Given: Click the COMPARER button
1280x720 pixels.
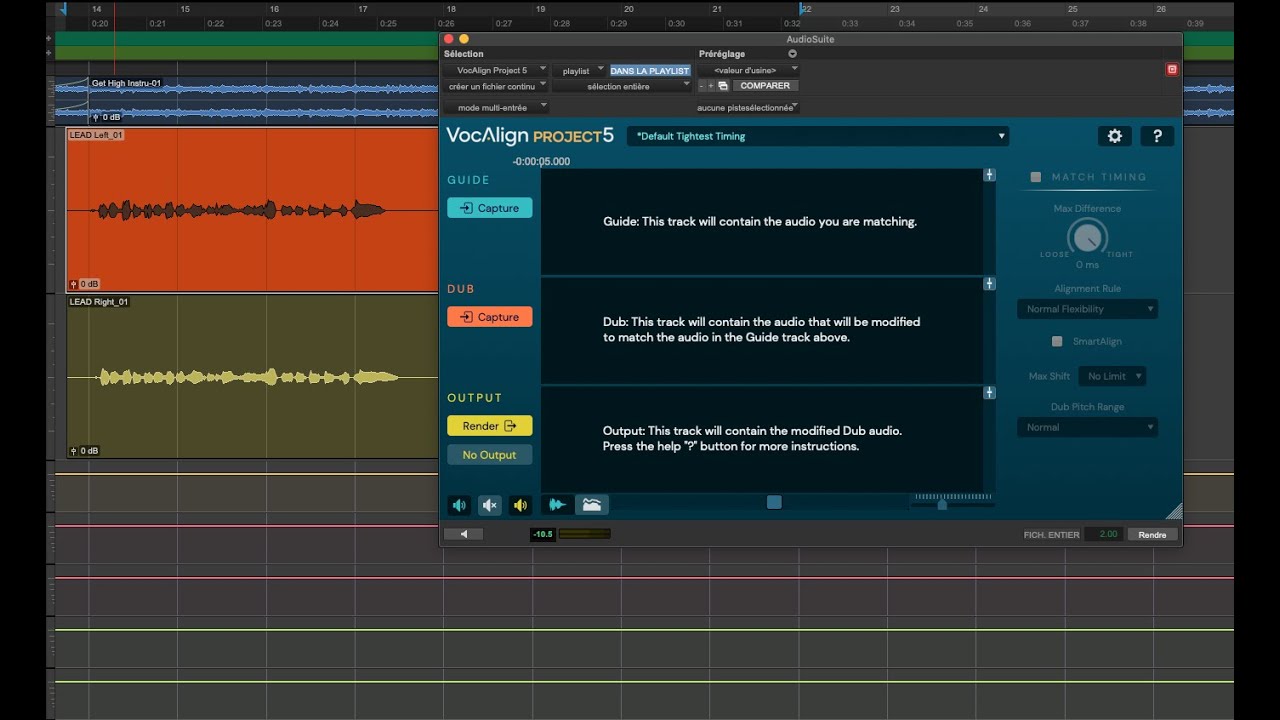Looking at the screenshot, I should click(x=765, y=86).
